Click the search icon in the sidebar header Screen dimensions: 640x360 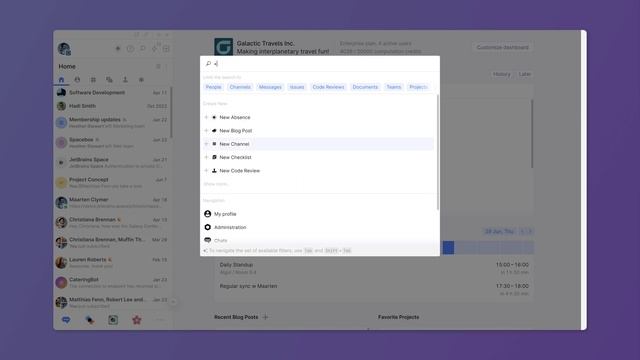click(142, 49)
